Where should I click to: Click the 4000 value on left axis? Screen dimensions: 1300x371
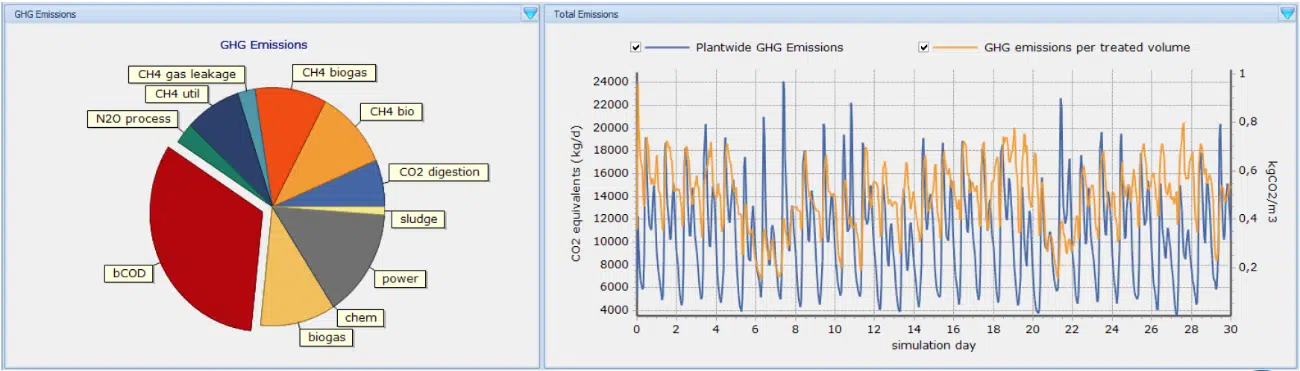point(613,310)
